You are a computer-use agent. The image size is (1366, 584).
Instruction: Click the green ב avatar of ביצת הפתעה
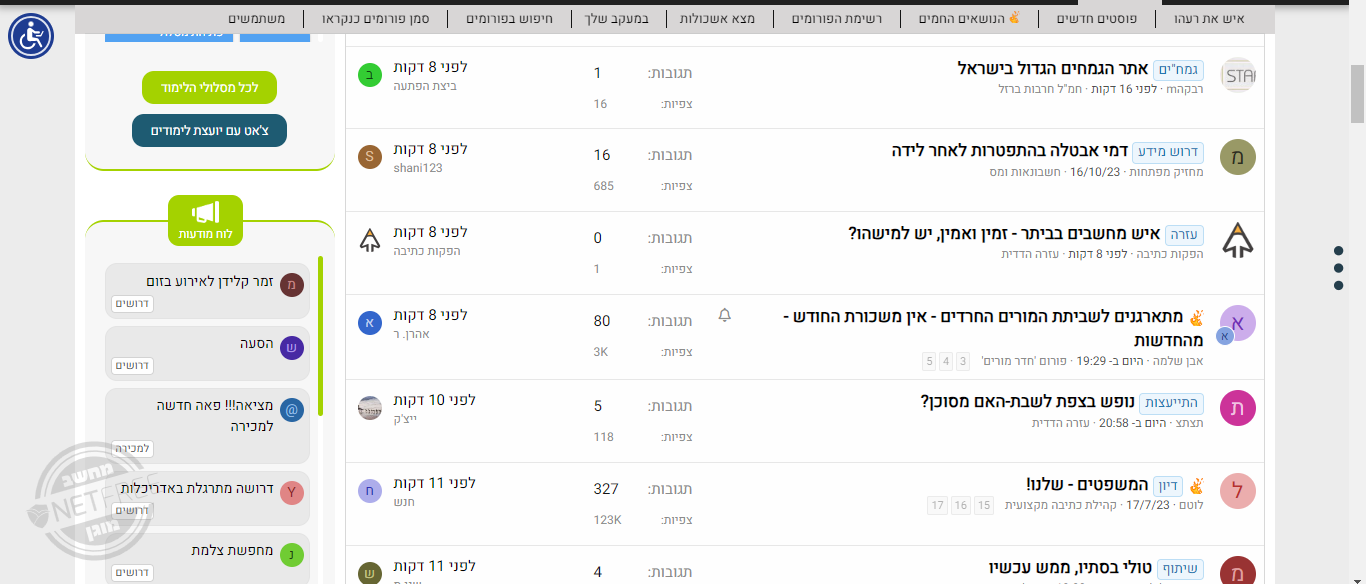pyautogui.click(x=370, y=74)
